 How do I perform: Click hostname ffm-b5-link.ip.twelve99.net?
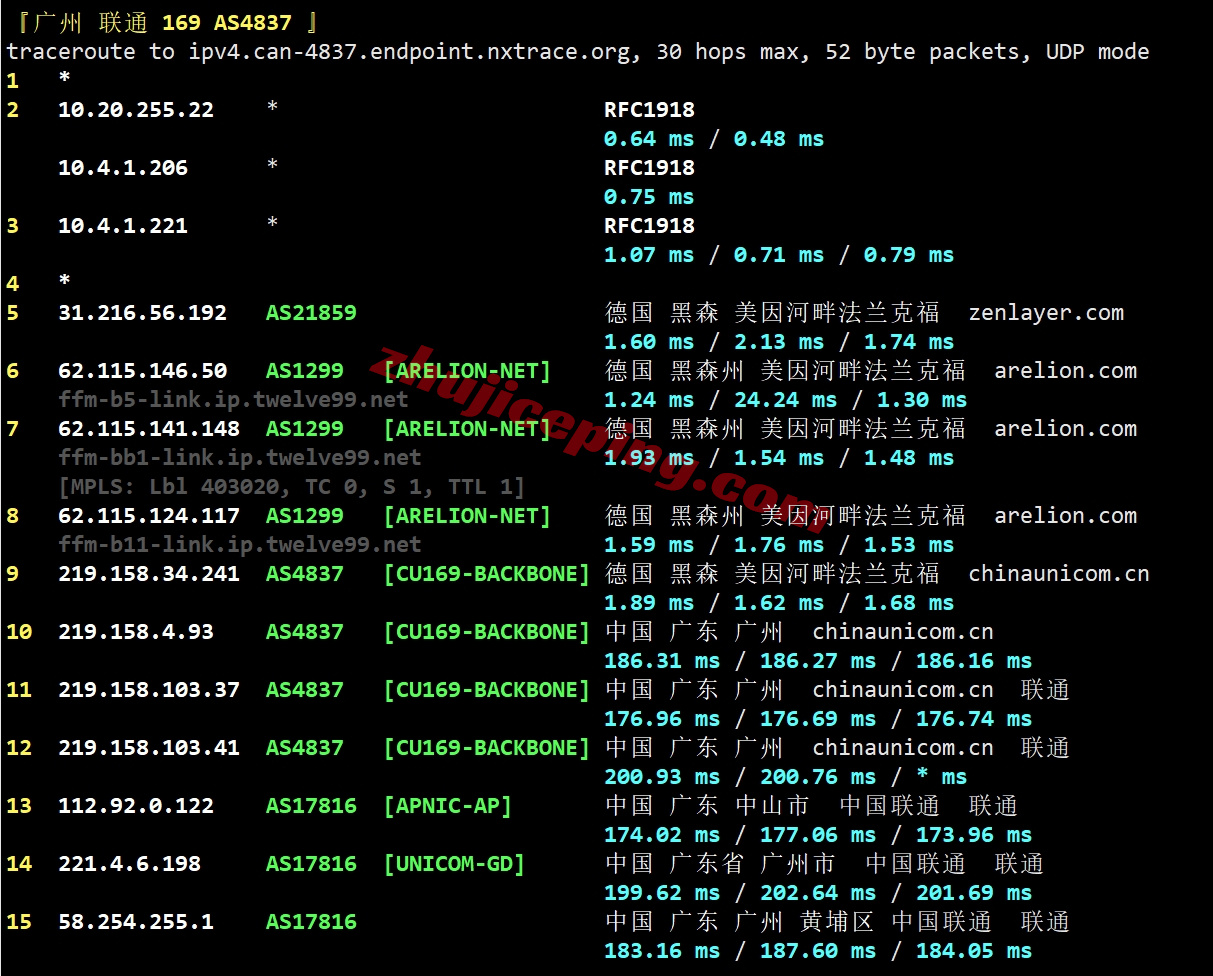click(x=233, y=400)
